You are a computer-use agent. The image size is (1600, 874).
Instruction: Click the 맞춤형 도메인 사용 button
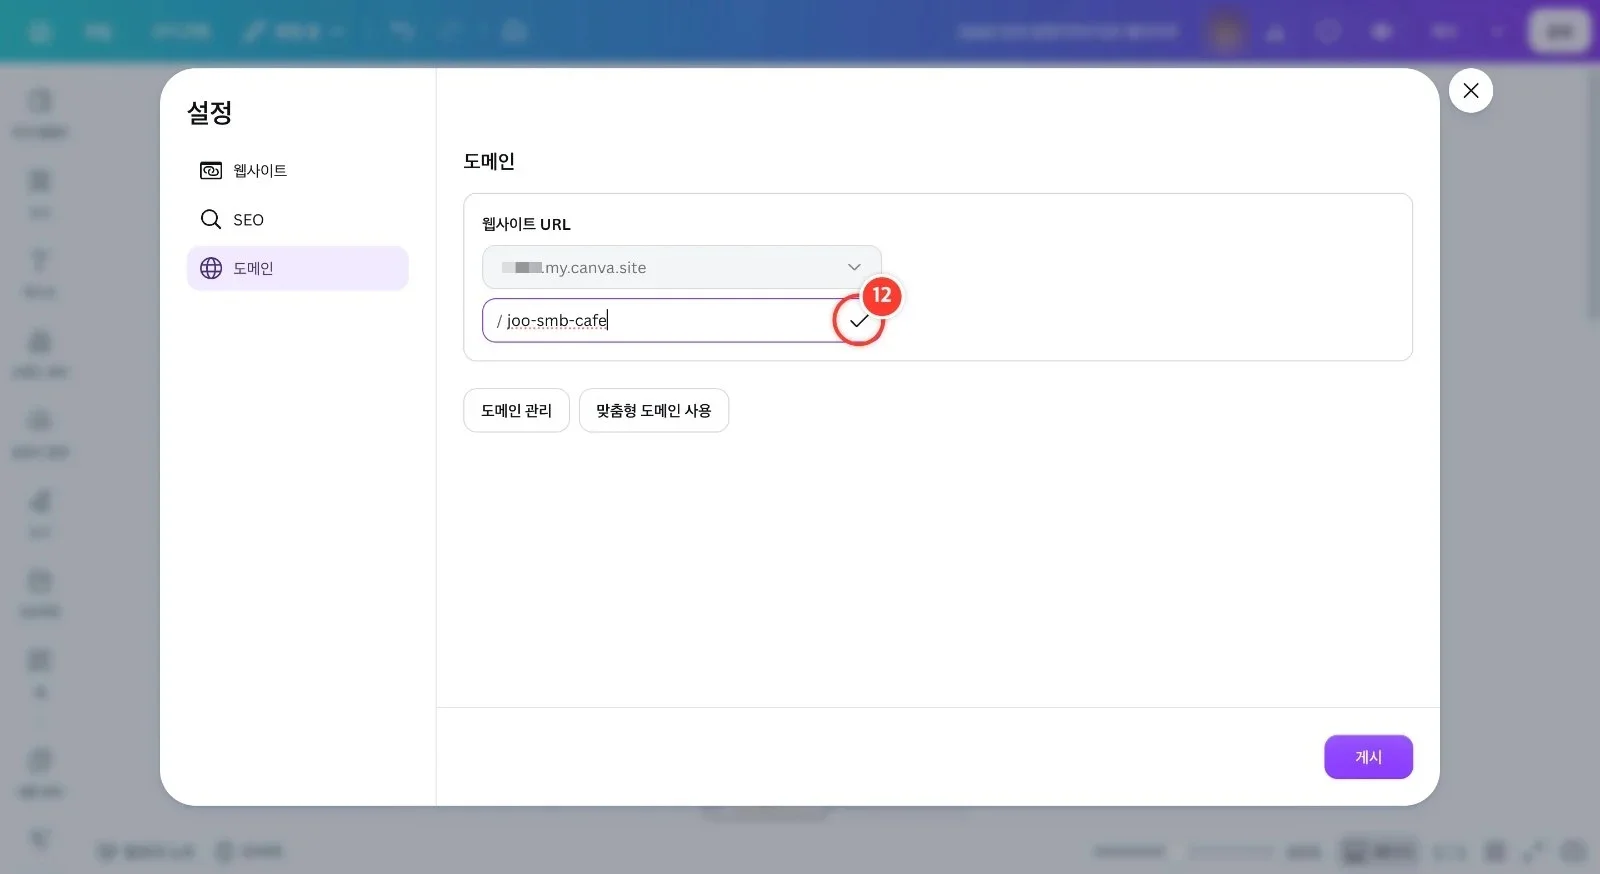point(654,410)
